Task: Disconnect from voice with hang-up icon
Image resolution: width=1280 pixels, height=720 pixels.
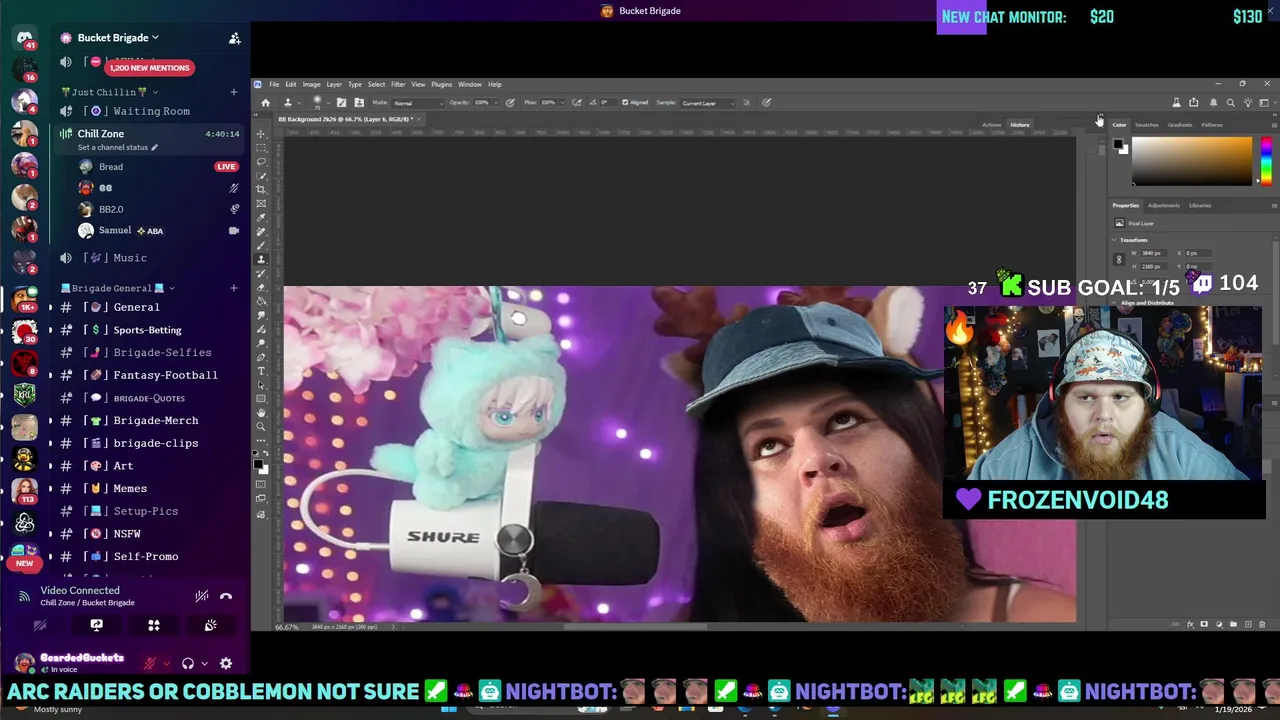Action: (226, 596)
